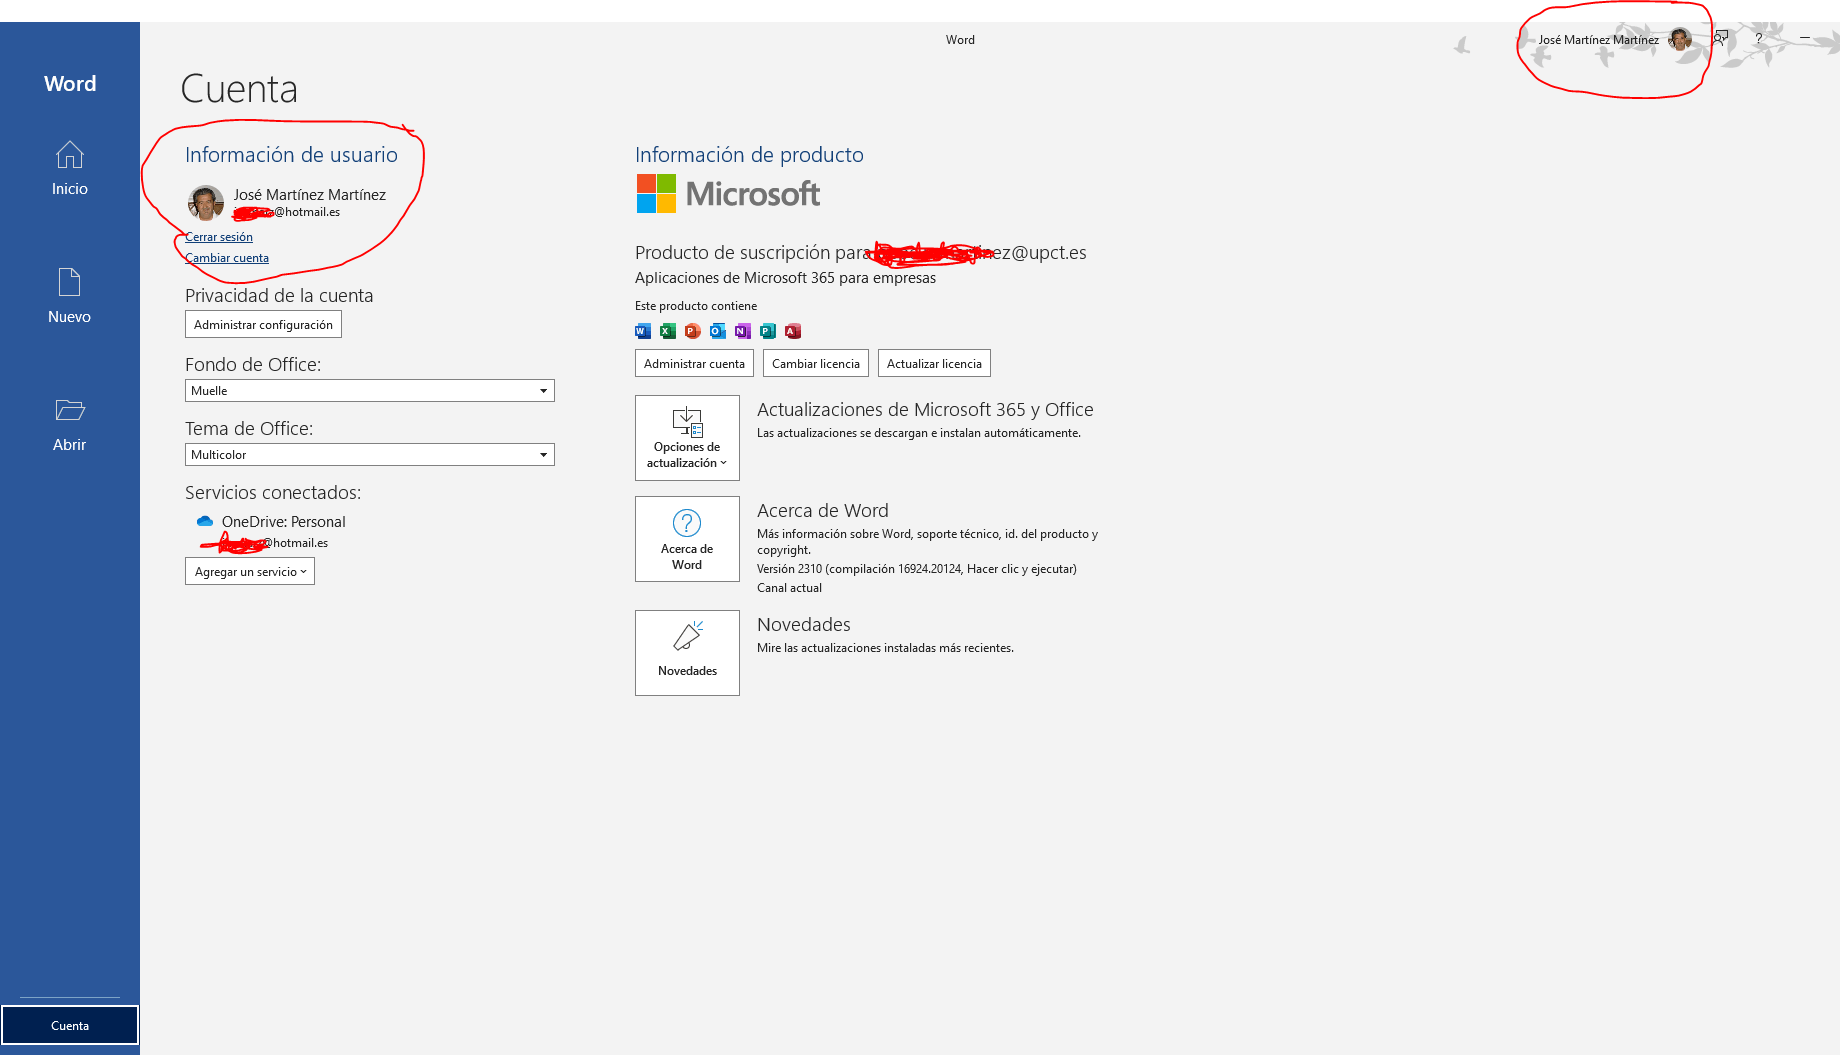The height and width of the screenshot is (1055, 1840).
Task: Click the Cambiar cuenta link
Action: [227, 258]
